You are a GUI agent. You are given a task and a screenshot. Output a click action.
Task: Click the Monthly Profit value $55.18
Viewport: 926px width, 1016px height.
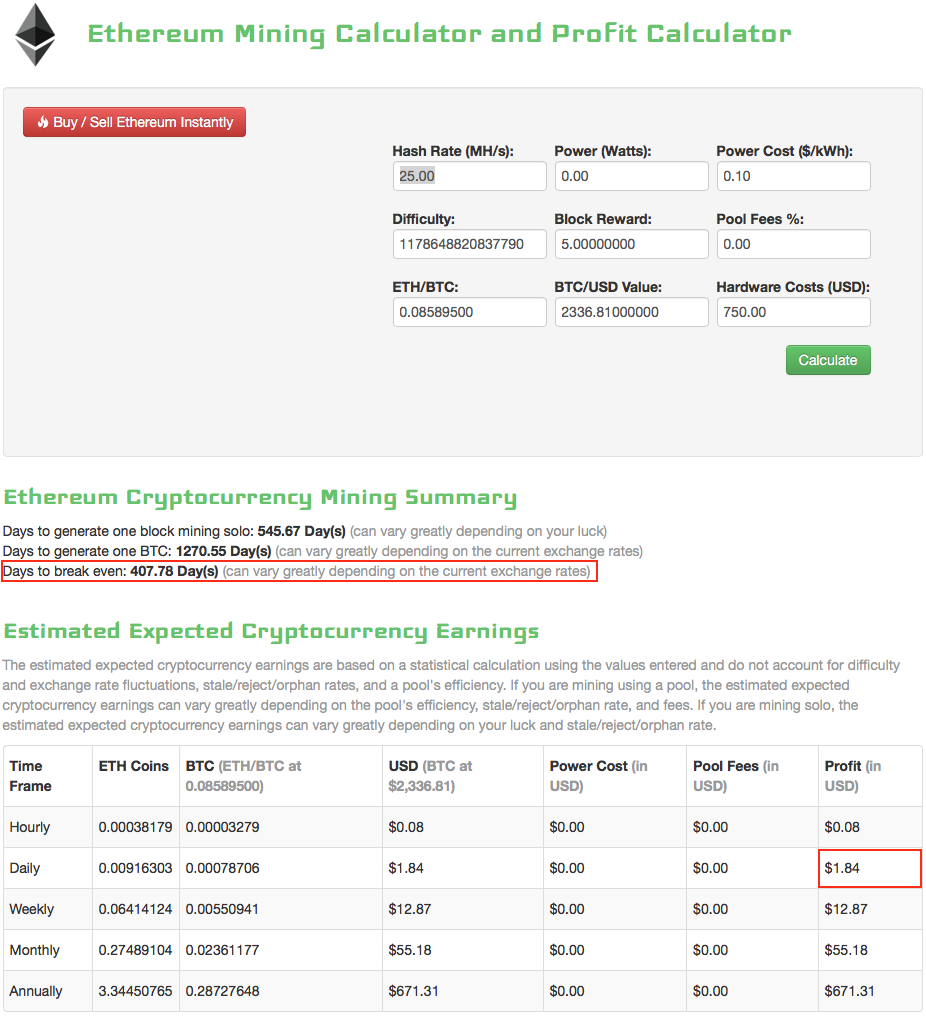point(846,950)
